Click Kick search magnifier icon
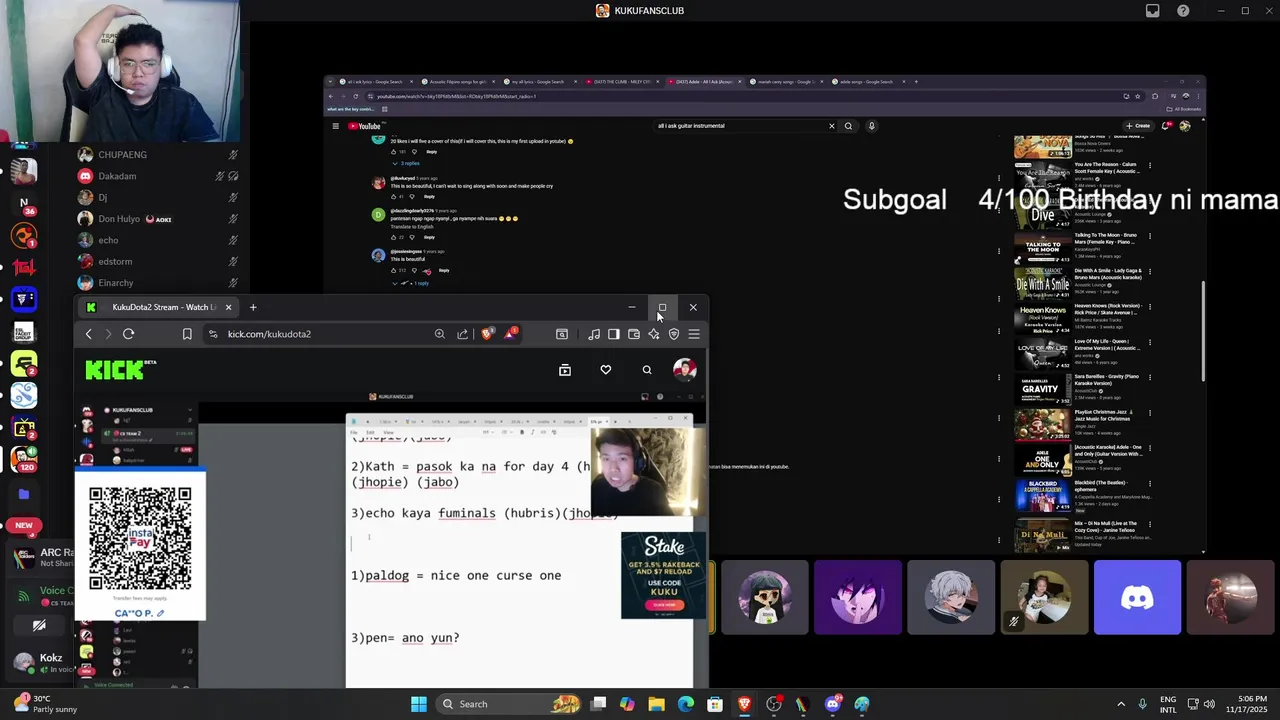Screen dimensions: 1280x720 pos(647,370)
